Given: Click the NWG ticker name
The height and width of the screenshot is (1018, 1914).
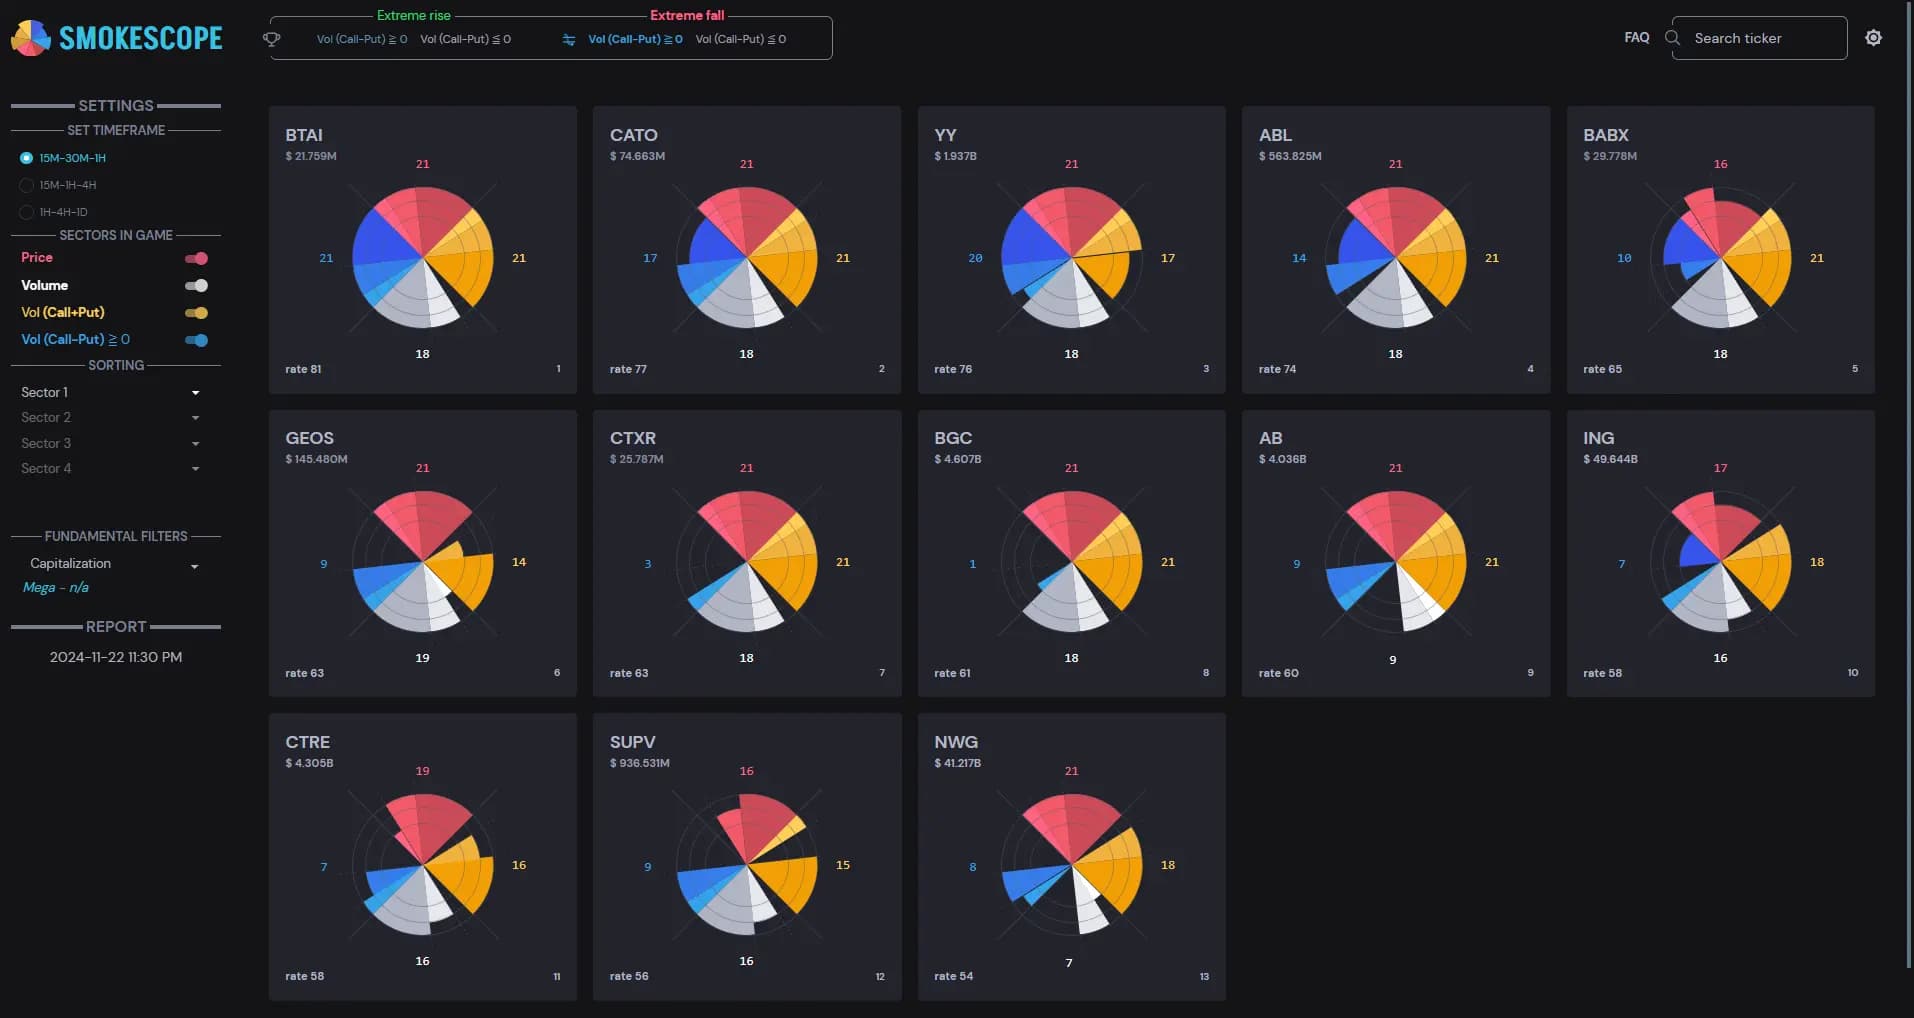Looking at the screenshot, I should coord(956,742).
